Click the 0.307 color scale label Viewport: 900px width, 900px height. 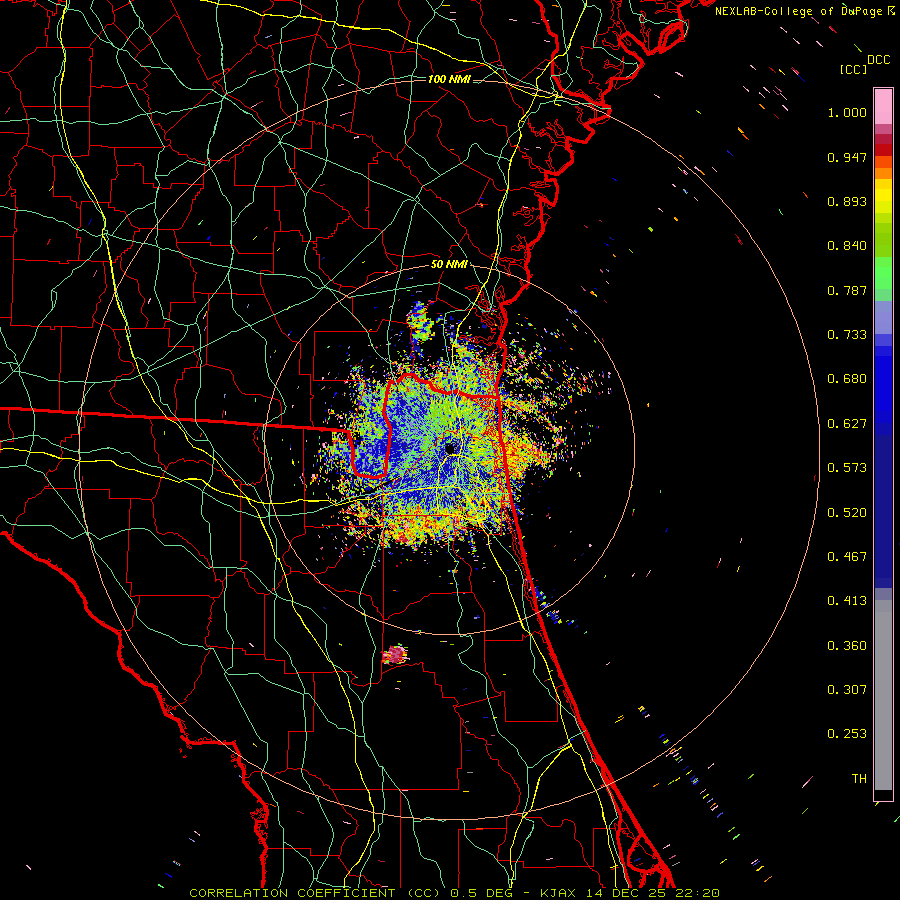click(x=847, y=690)
